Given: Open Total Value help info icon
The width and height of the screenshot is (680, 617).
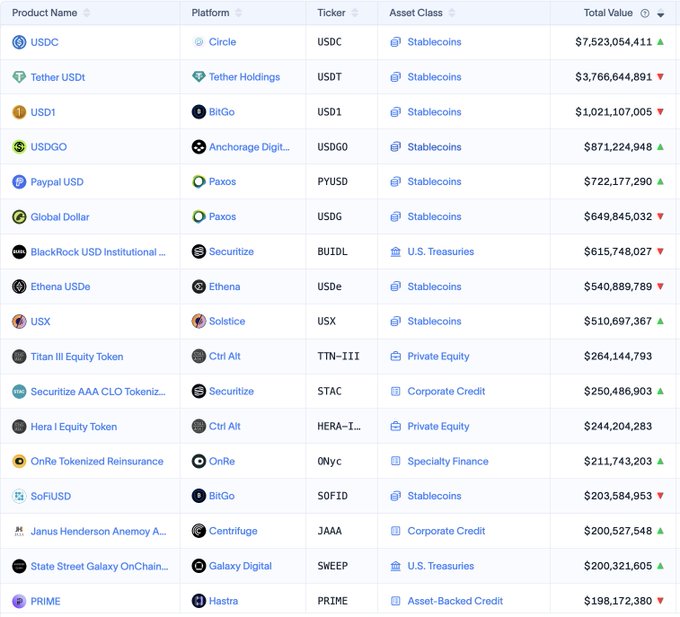Looking at the screenshot, I should pyautogui.click(x=645, y=13).
